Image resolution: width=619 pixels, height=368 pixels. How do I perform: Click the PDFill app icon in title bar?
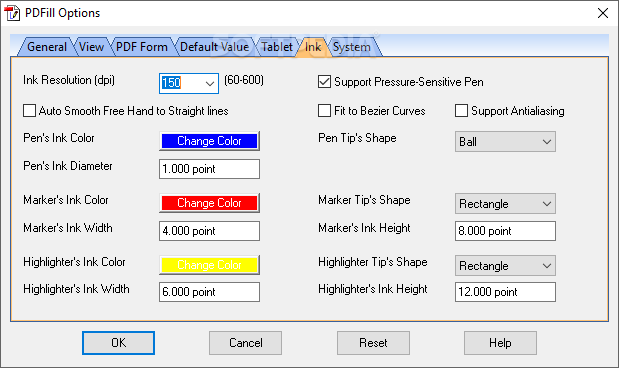tap(12, 13)
